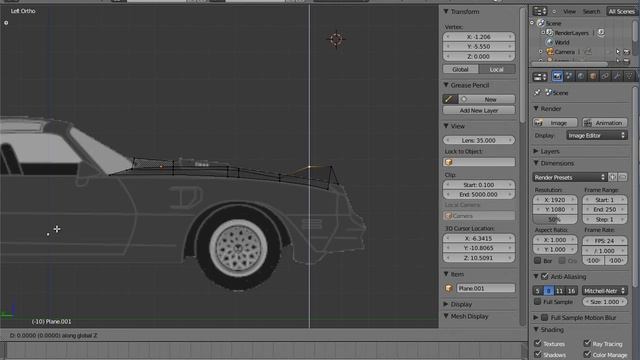Click the Scene icon in the outliner
This screenshot has height=360, width=640.
[541, 23]
